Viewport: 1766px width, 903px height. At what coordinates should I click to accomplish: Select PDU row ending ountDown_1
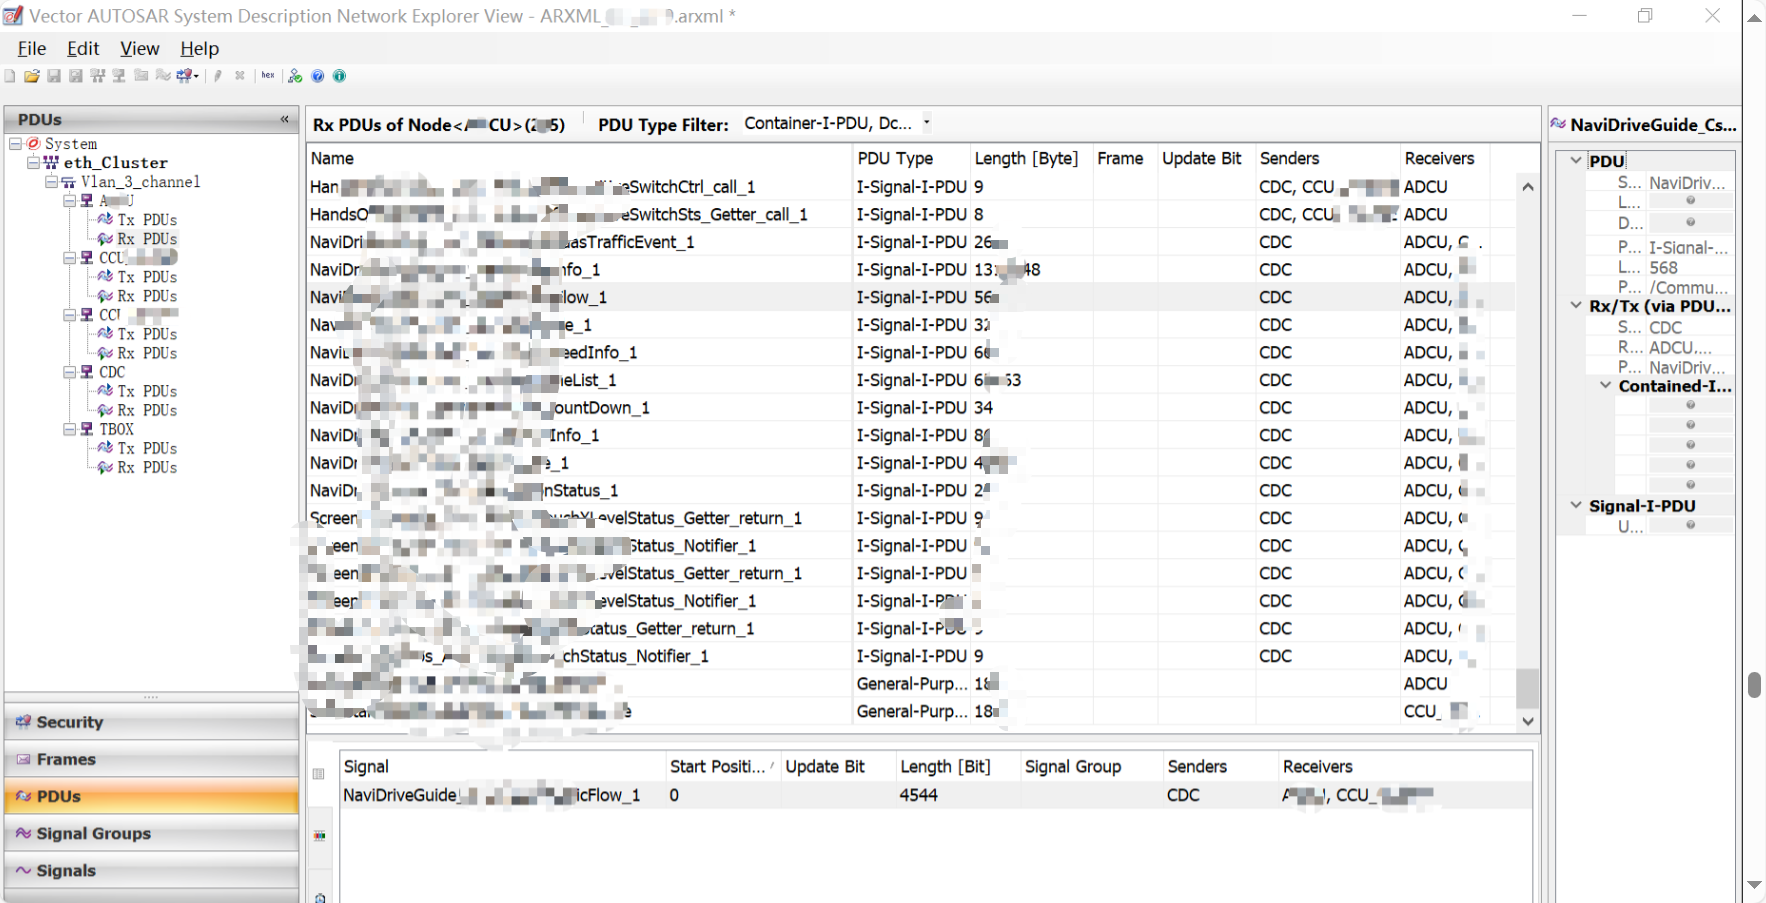click(910, 408)
